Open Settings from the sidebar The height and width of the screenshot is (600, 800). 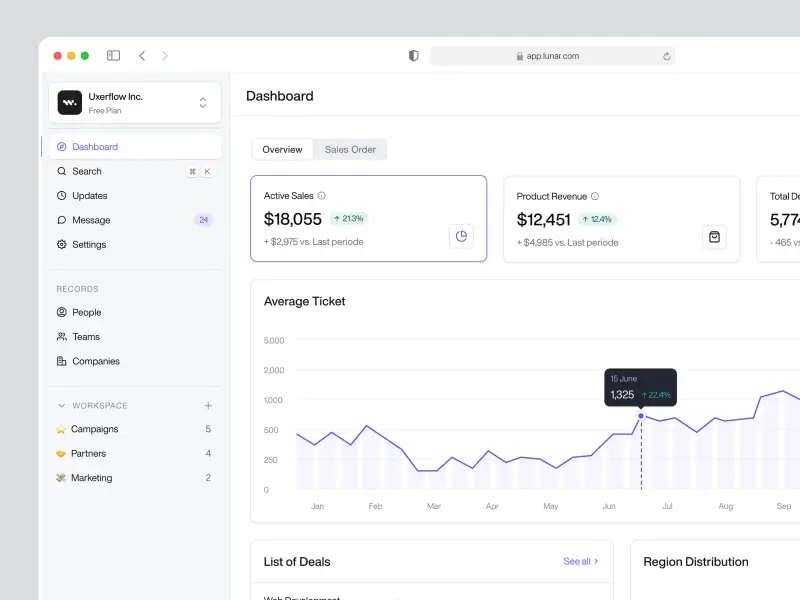point(89,245)
